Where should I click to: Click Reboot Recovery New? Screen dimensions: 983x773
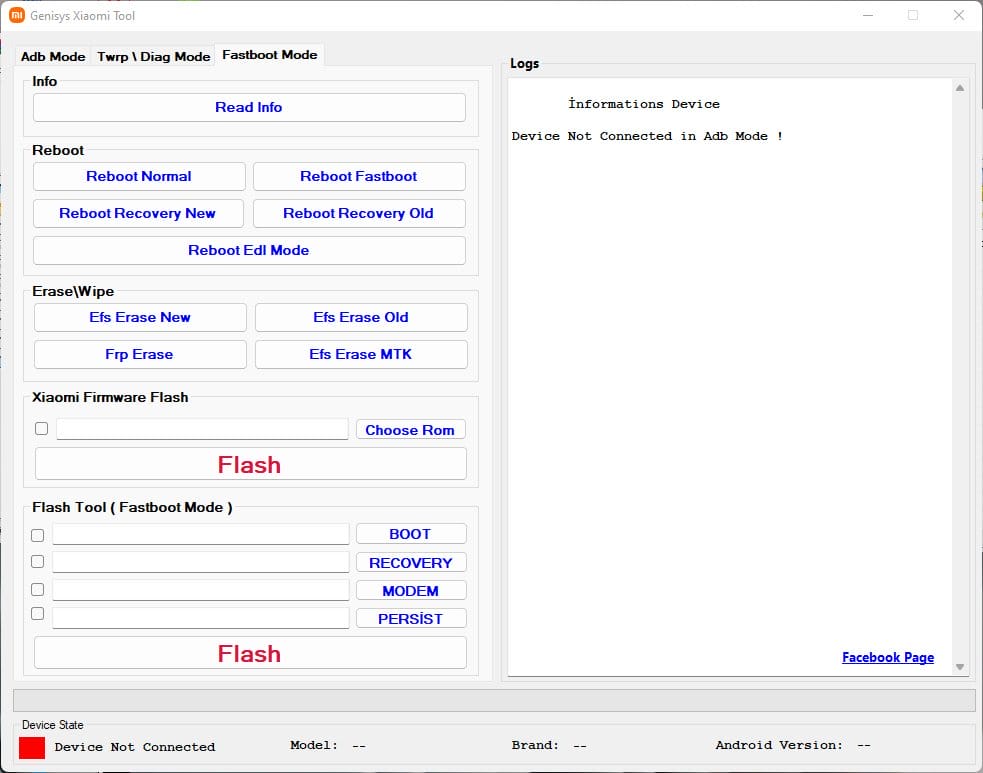pyautogui.click(x=138, y=213)
